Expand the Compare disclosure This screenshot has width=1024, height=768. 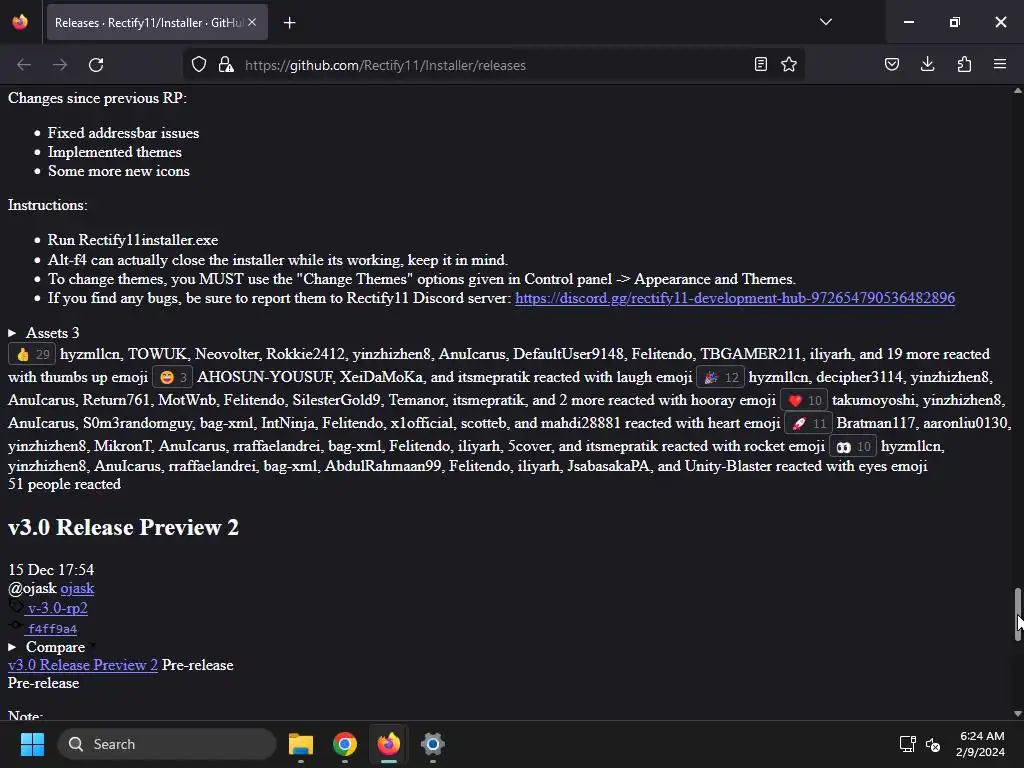(46, 647)
